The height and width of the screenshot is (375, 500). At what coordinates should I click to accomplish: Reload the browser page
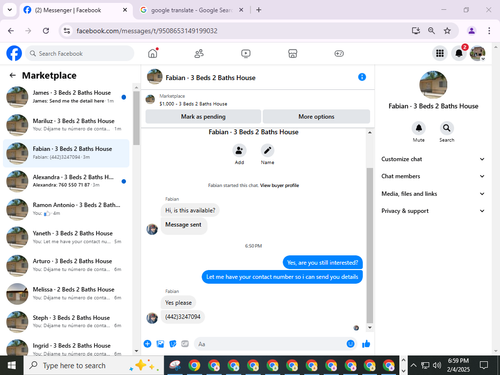(x=46, y=31)
